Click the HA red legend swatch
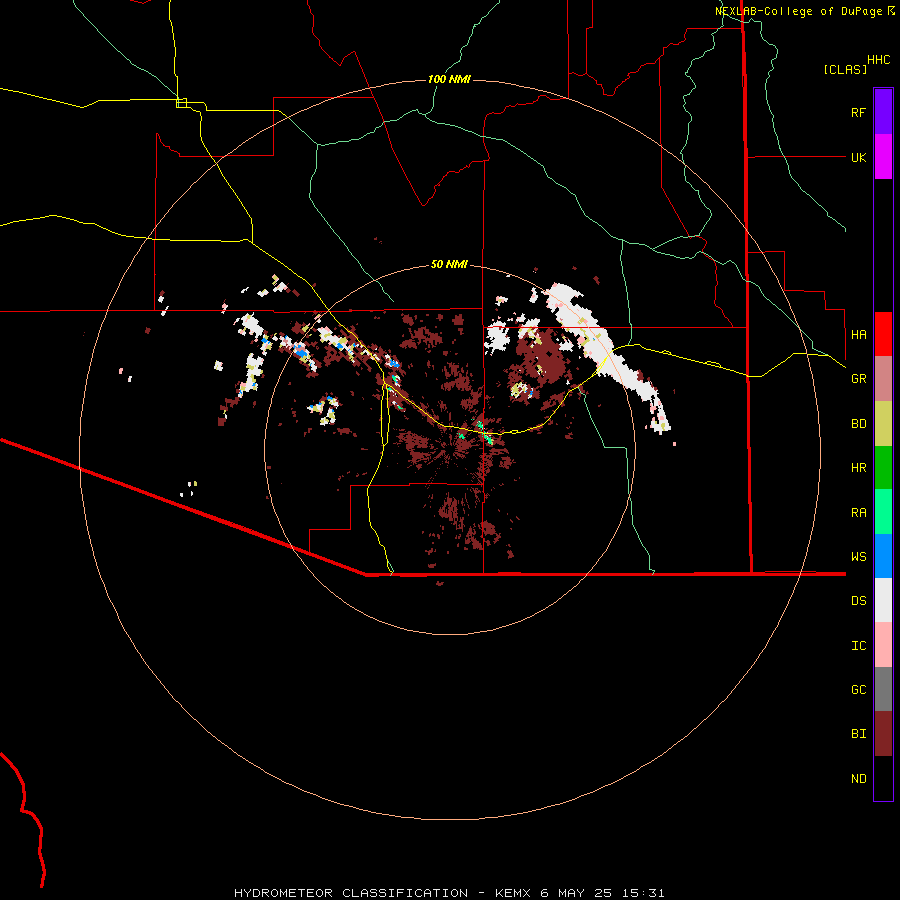The height and width of the screenshot is (900, 900). point(883,334)
